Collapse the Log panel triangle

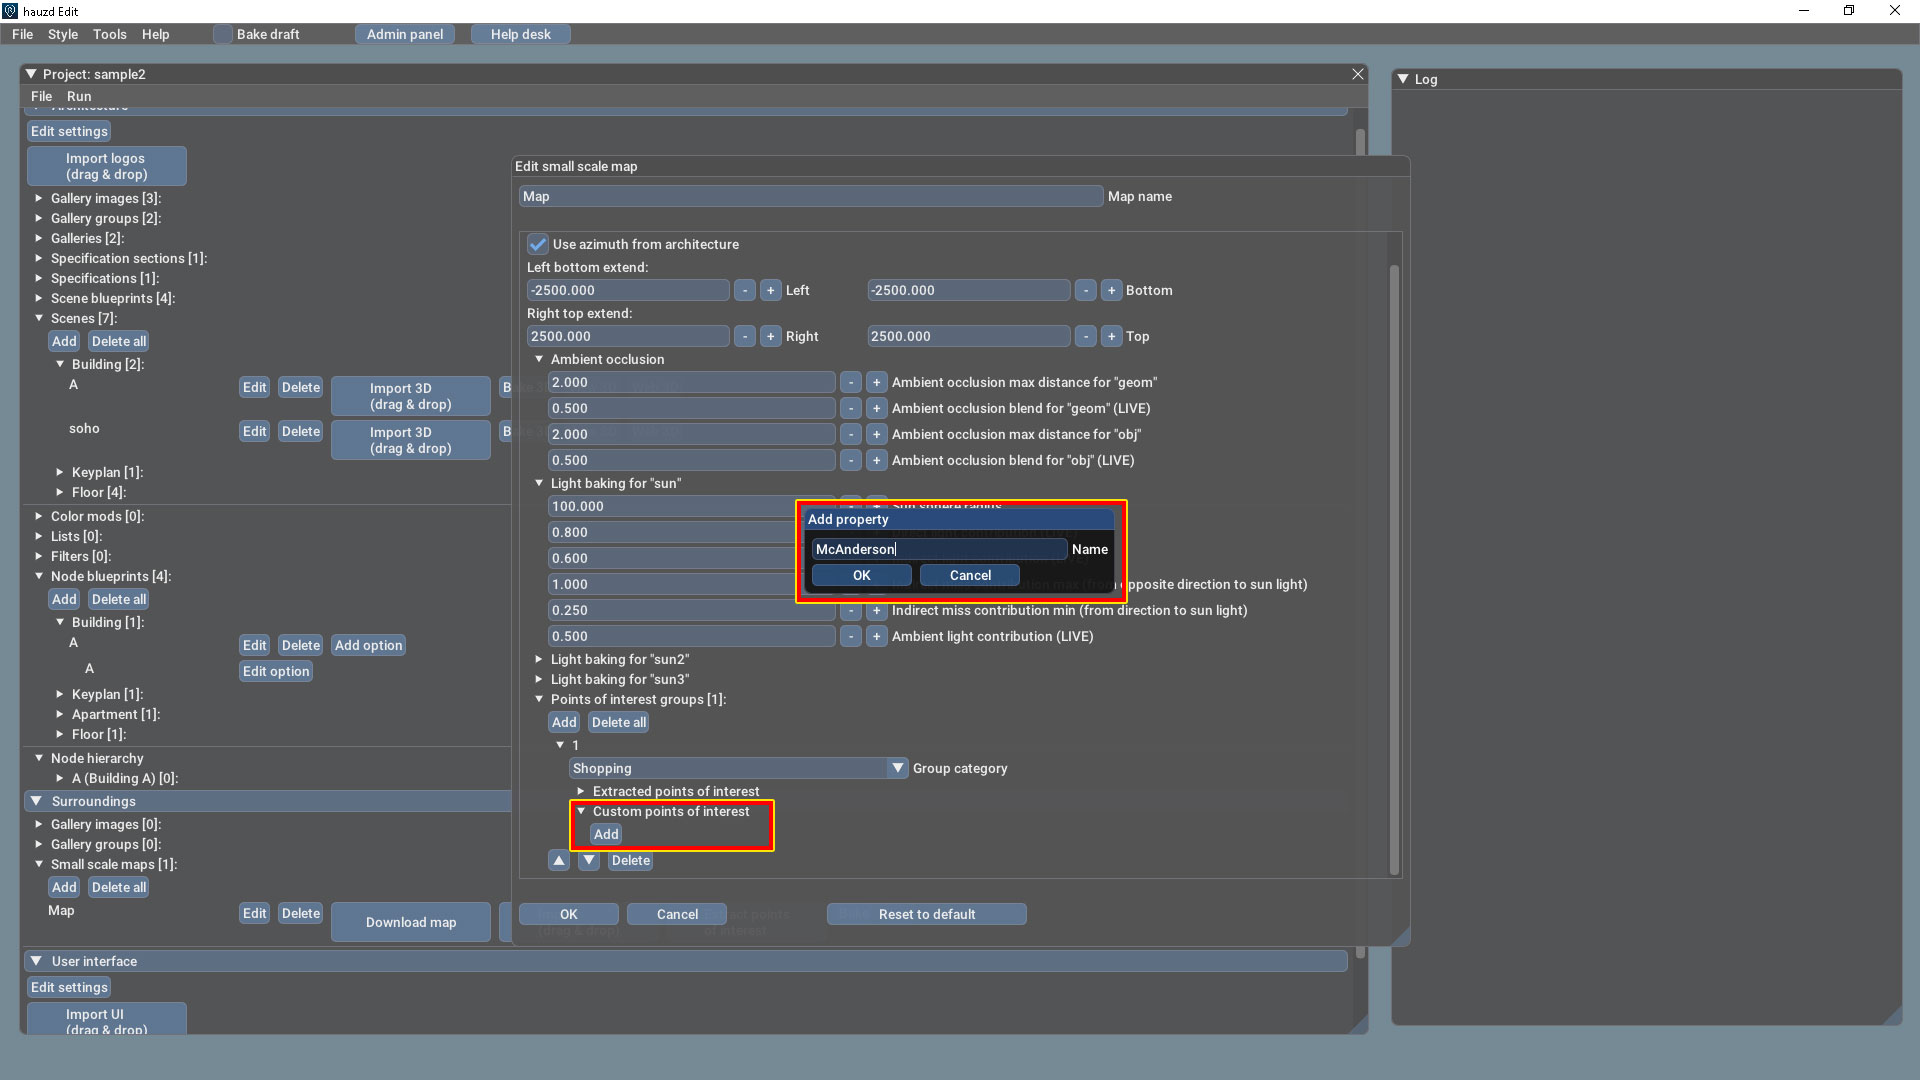coord(1403,79)
